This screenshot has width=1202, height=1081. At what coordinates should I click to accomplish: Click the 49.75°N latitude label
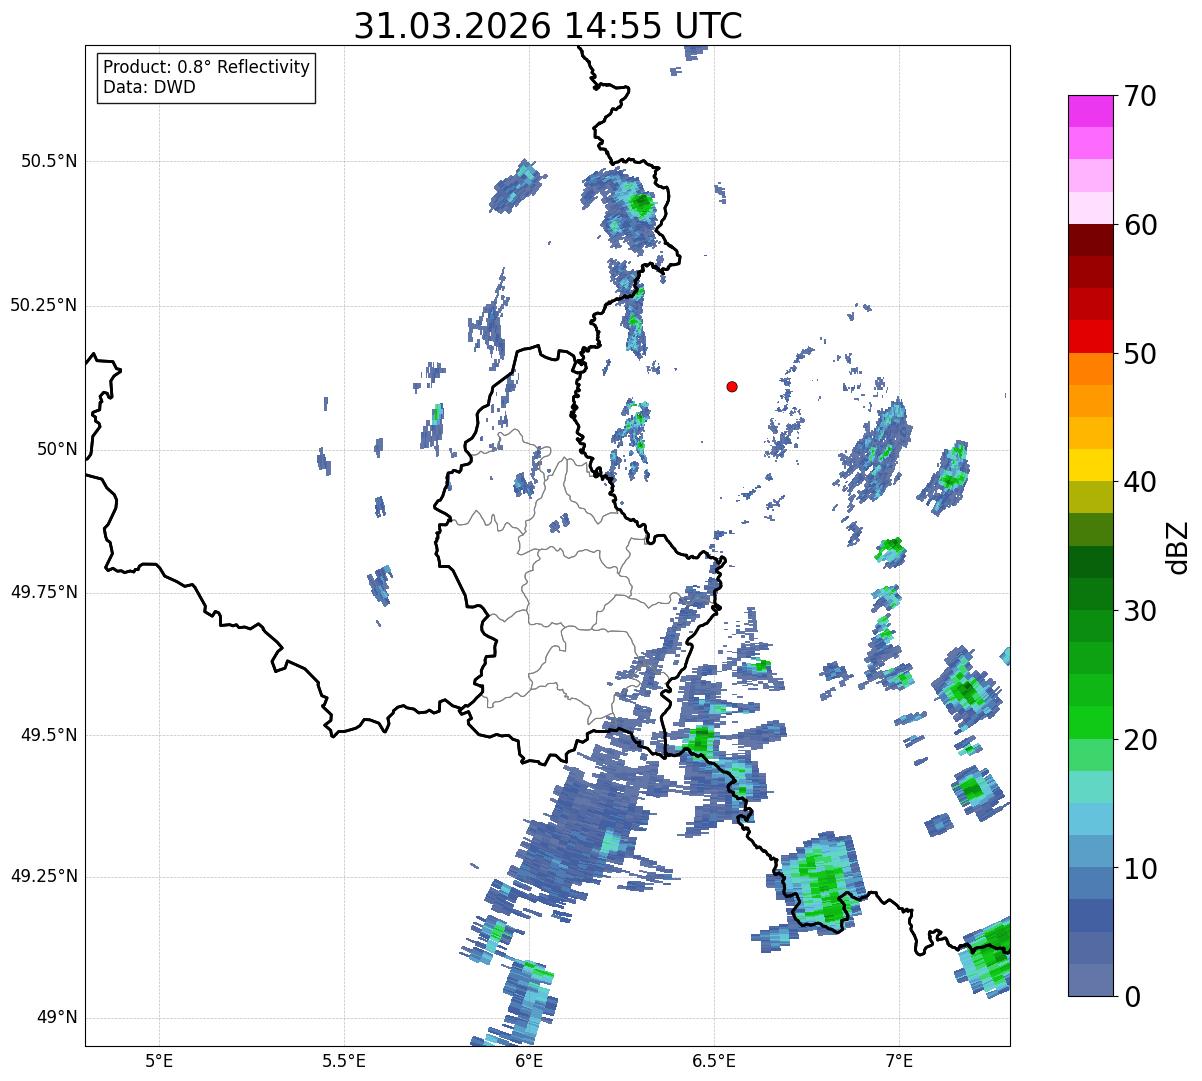[43, 592]
